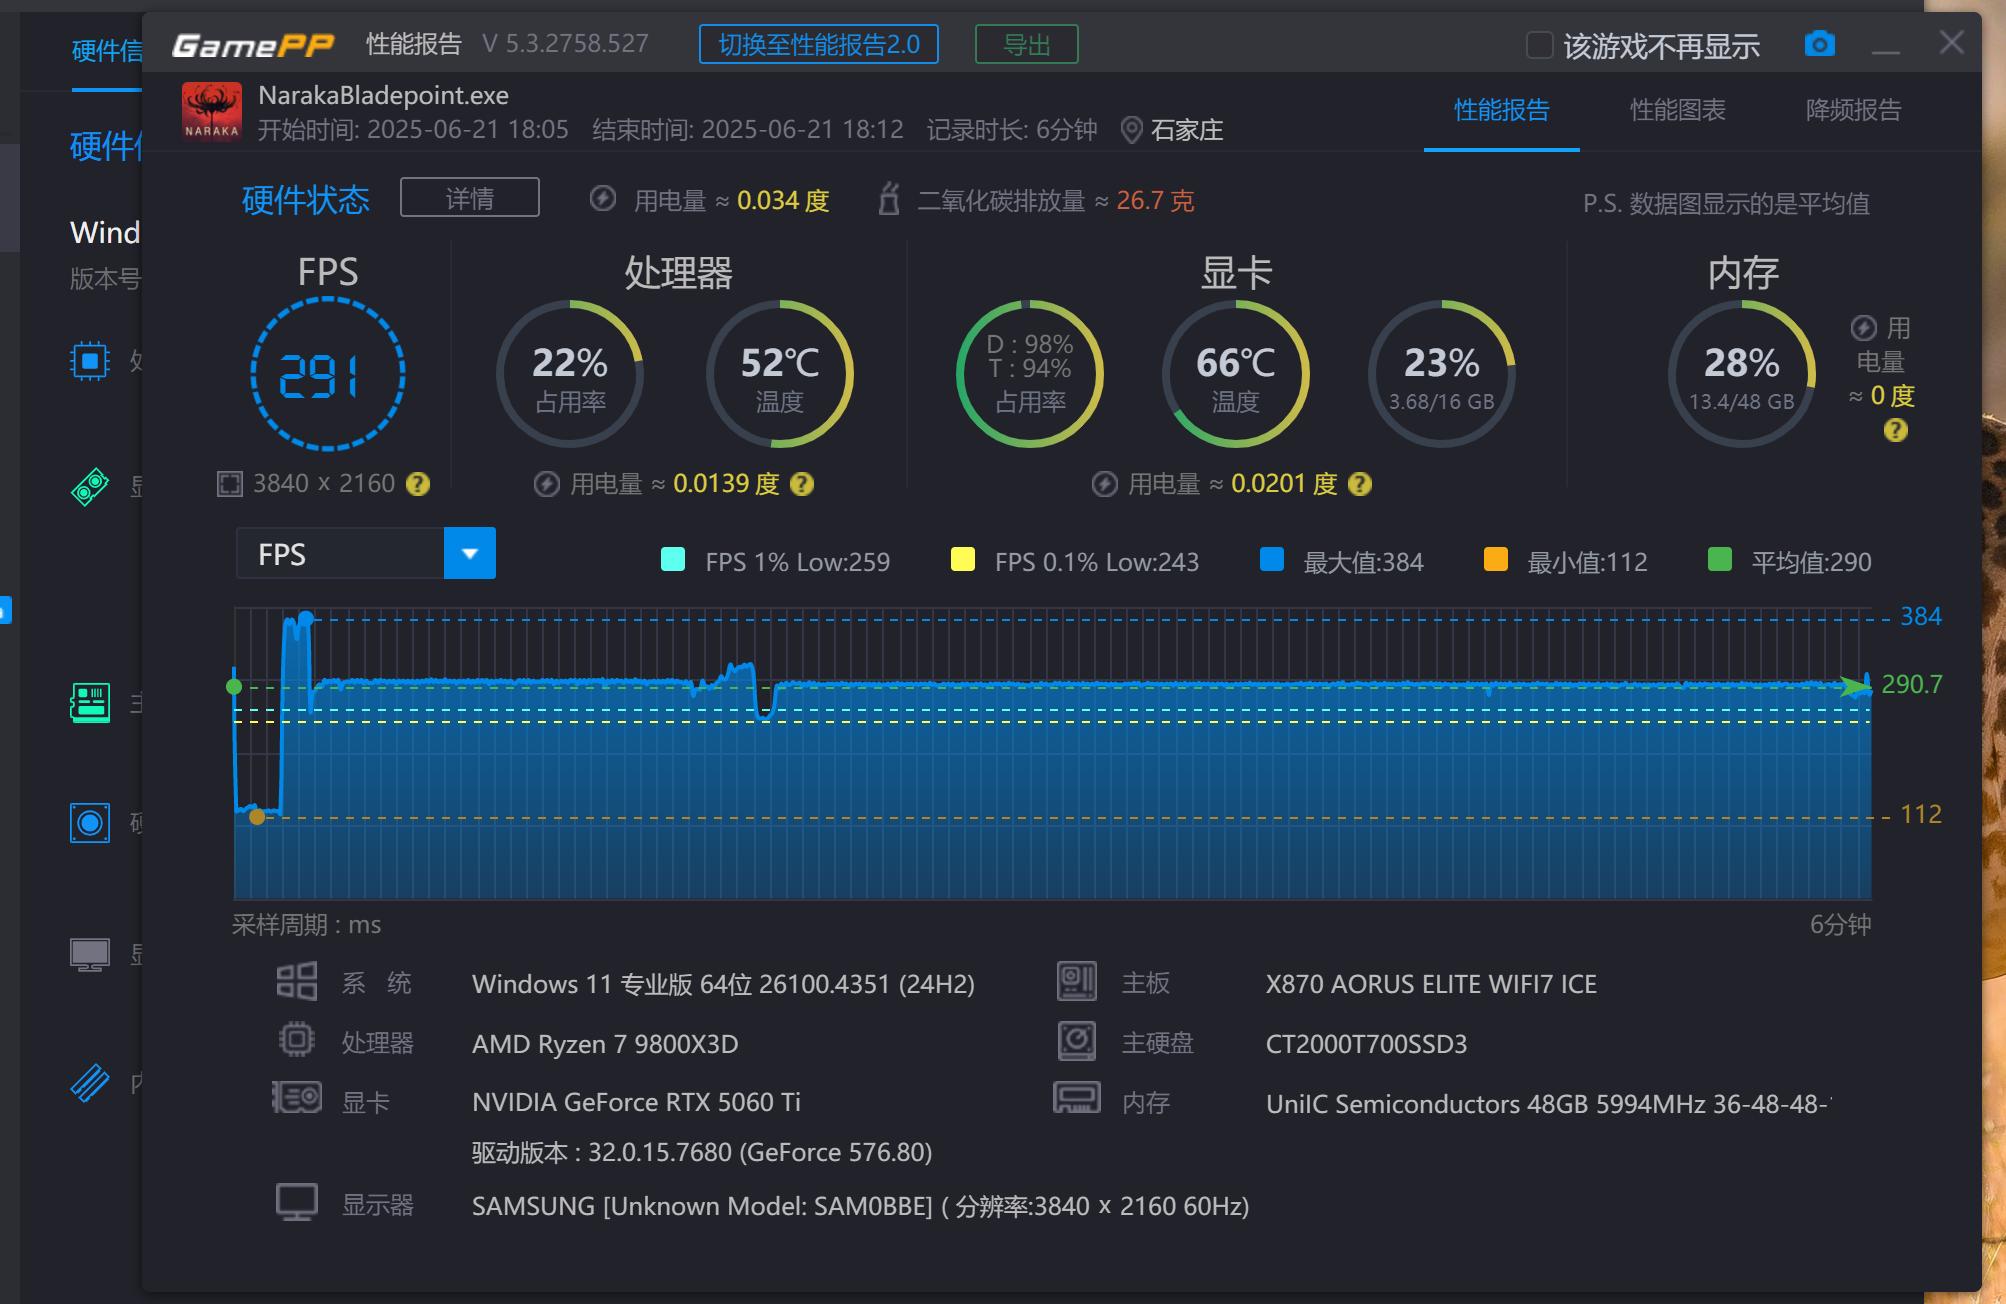Click the GPU D:98% T:94% usage gauge
Viewport: 2006px width, 1304px height.
click(x=1029, y=374)
